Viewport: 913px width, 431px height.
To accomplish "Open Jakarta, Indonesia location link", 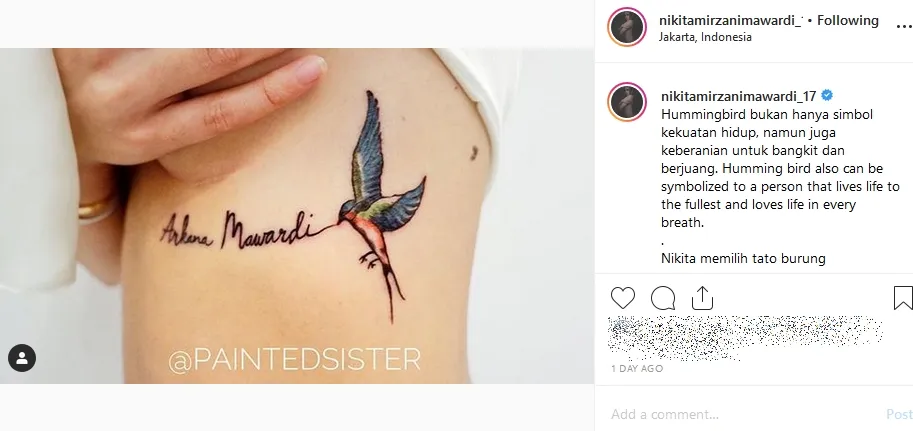I will (705, 37).
